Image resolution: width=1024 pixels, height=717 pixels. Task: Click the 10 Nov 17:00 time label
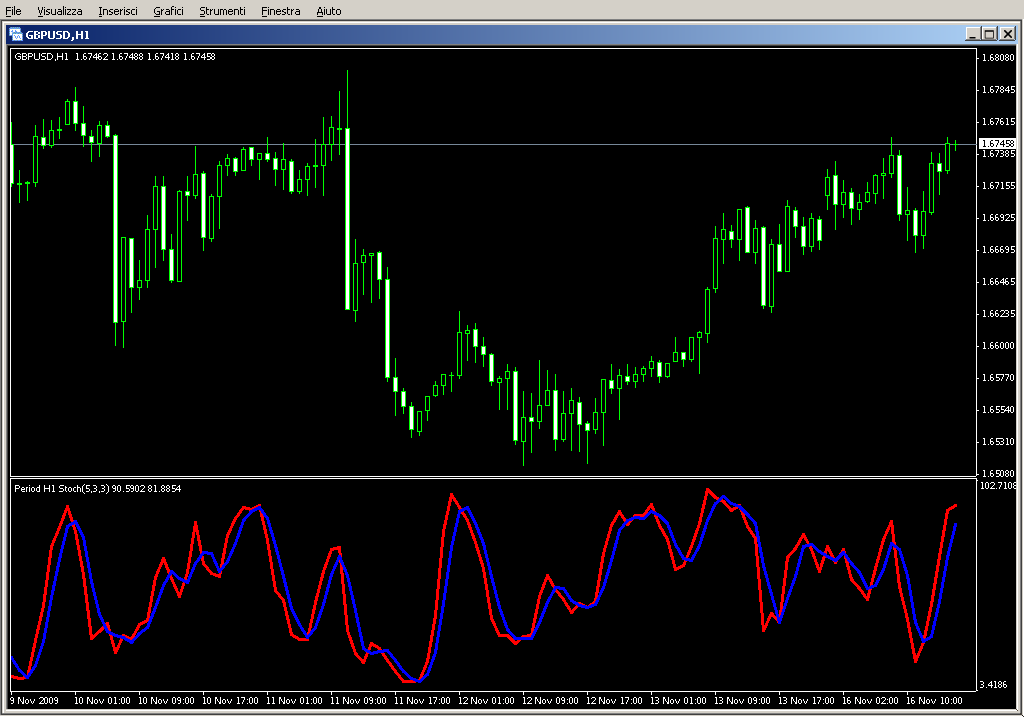pos(230,701)
